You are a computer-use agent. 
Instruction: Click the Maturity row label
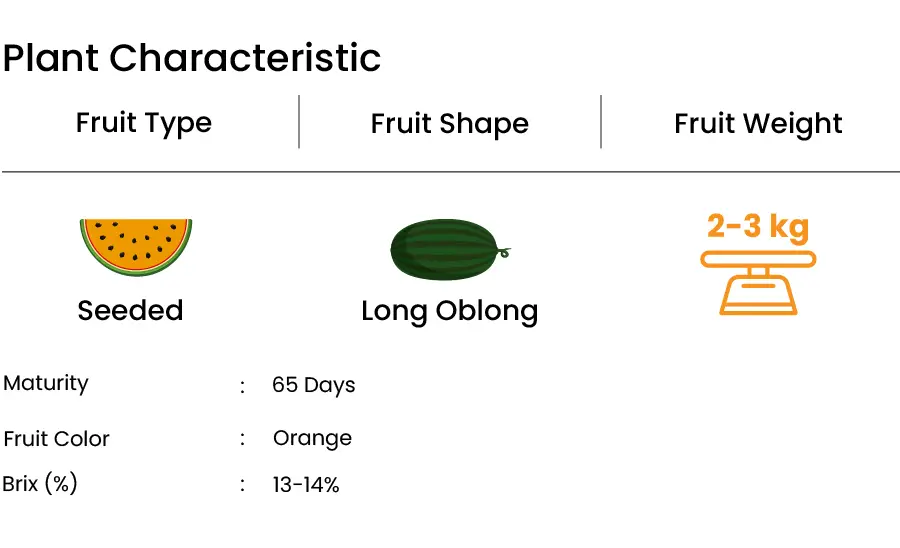tap(46, 383)
